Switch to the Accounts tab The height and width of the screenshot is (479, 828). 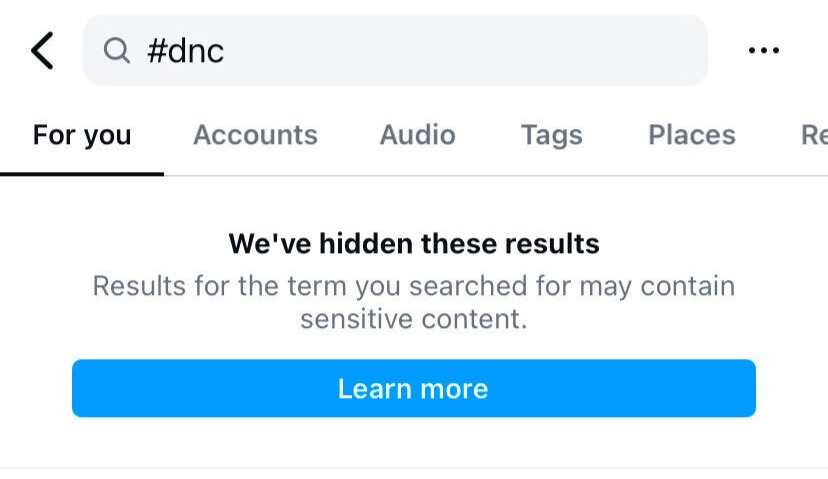click(255, 135)
